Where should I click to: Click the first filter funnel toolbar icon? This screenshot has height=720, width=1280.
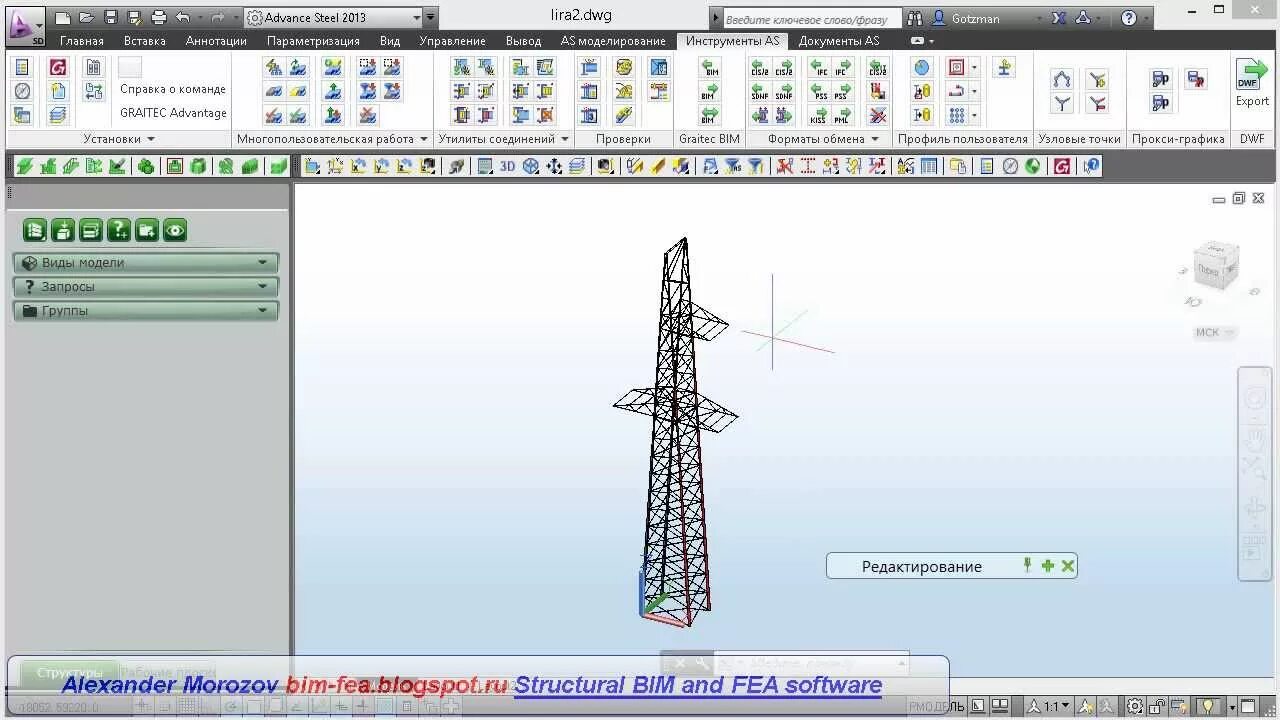point(733,166)
